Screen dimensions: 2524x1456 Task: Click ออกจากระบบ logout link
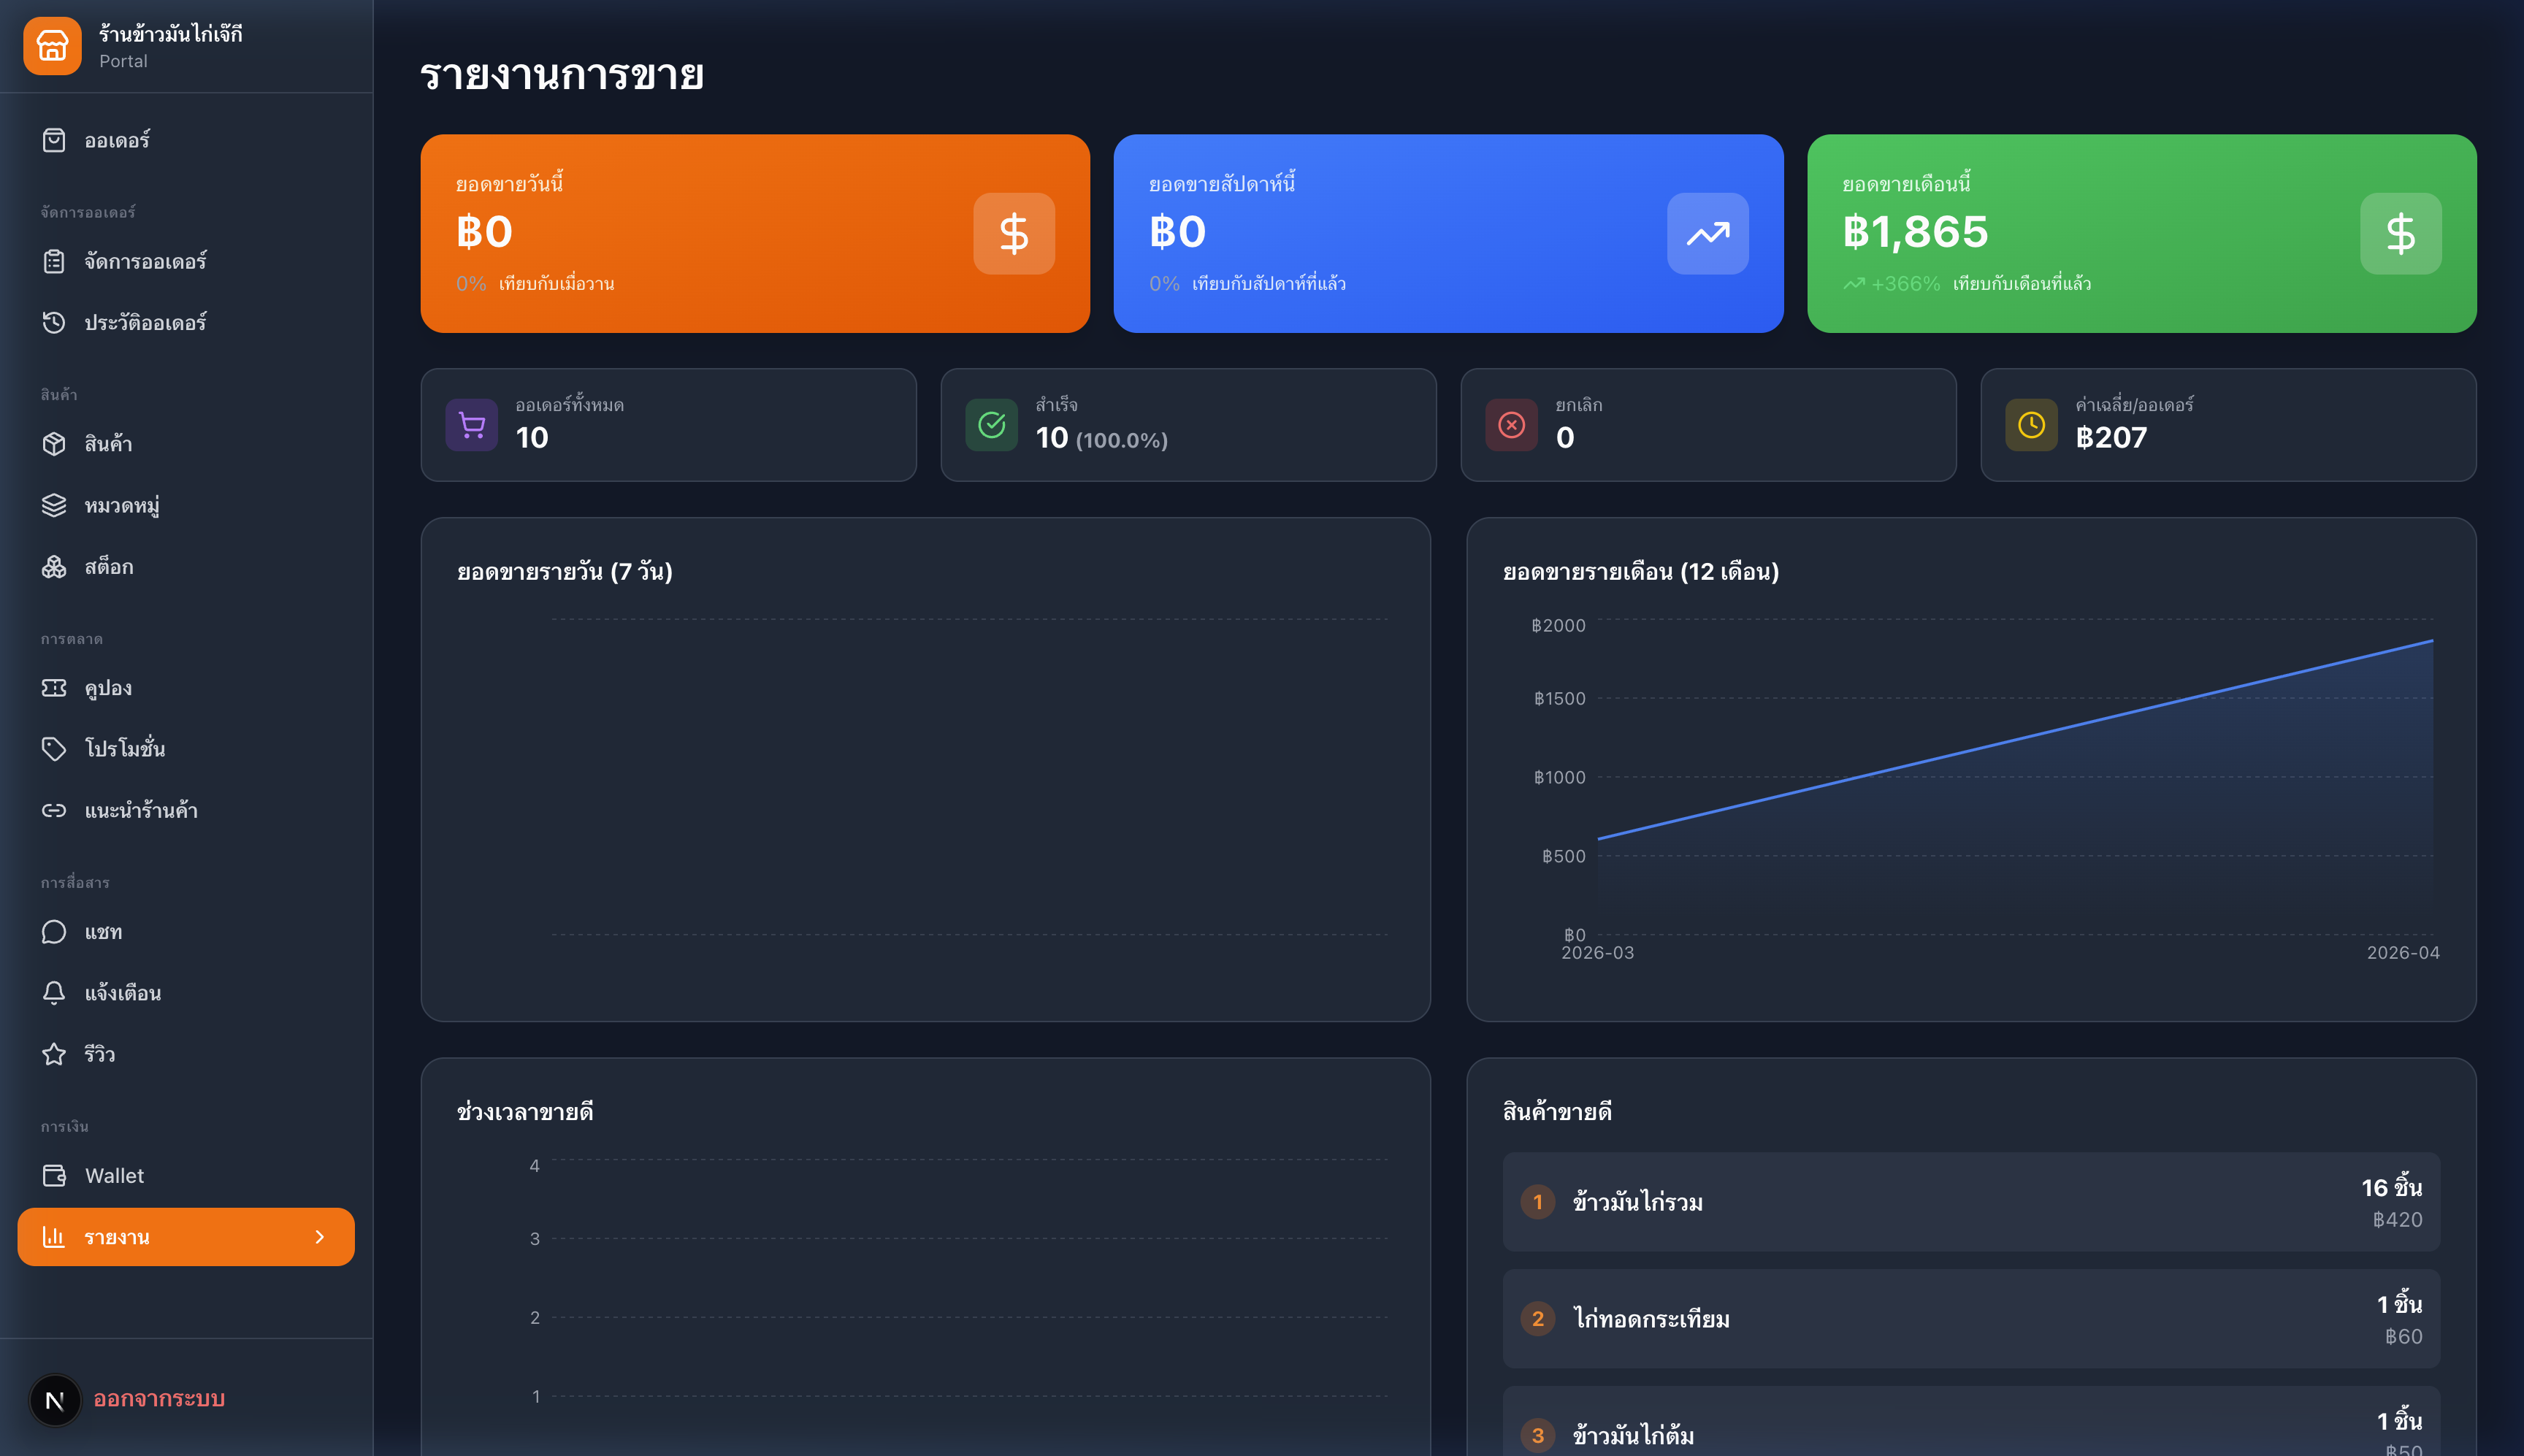[159, 1399]
